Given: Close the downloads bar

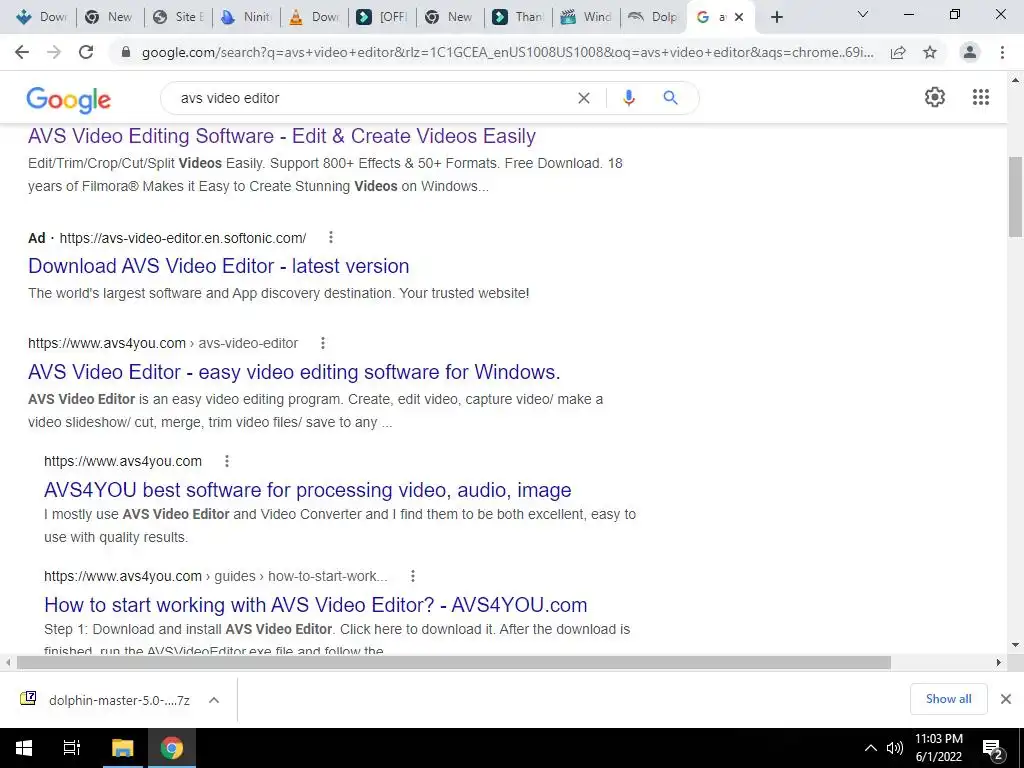Looking at the screenshot, I should [x=1006, y=699].
